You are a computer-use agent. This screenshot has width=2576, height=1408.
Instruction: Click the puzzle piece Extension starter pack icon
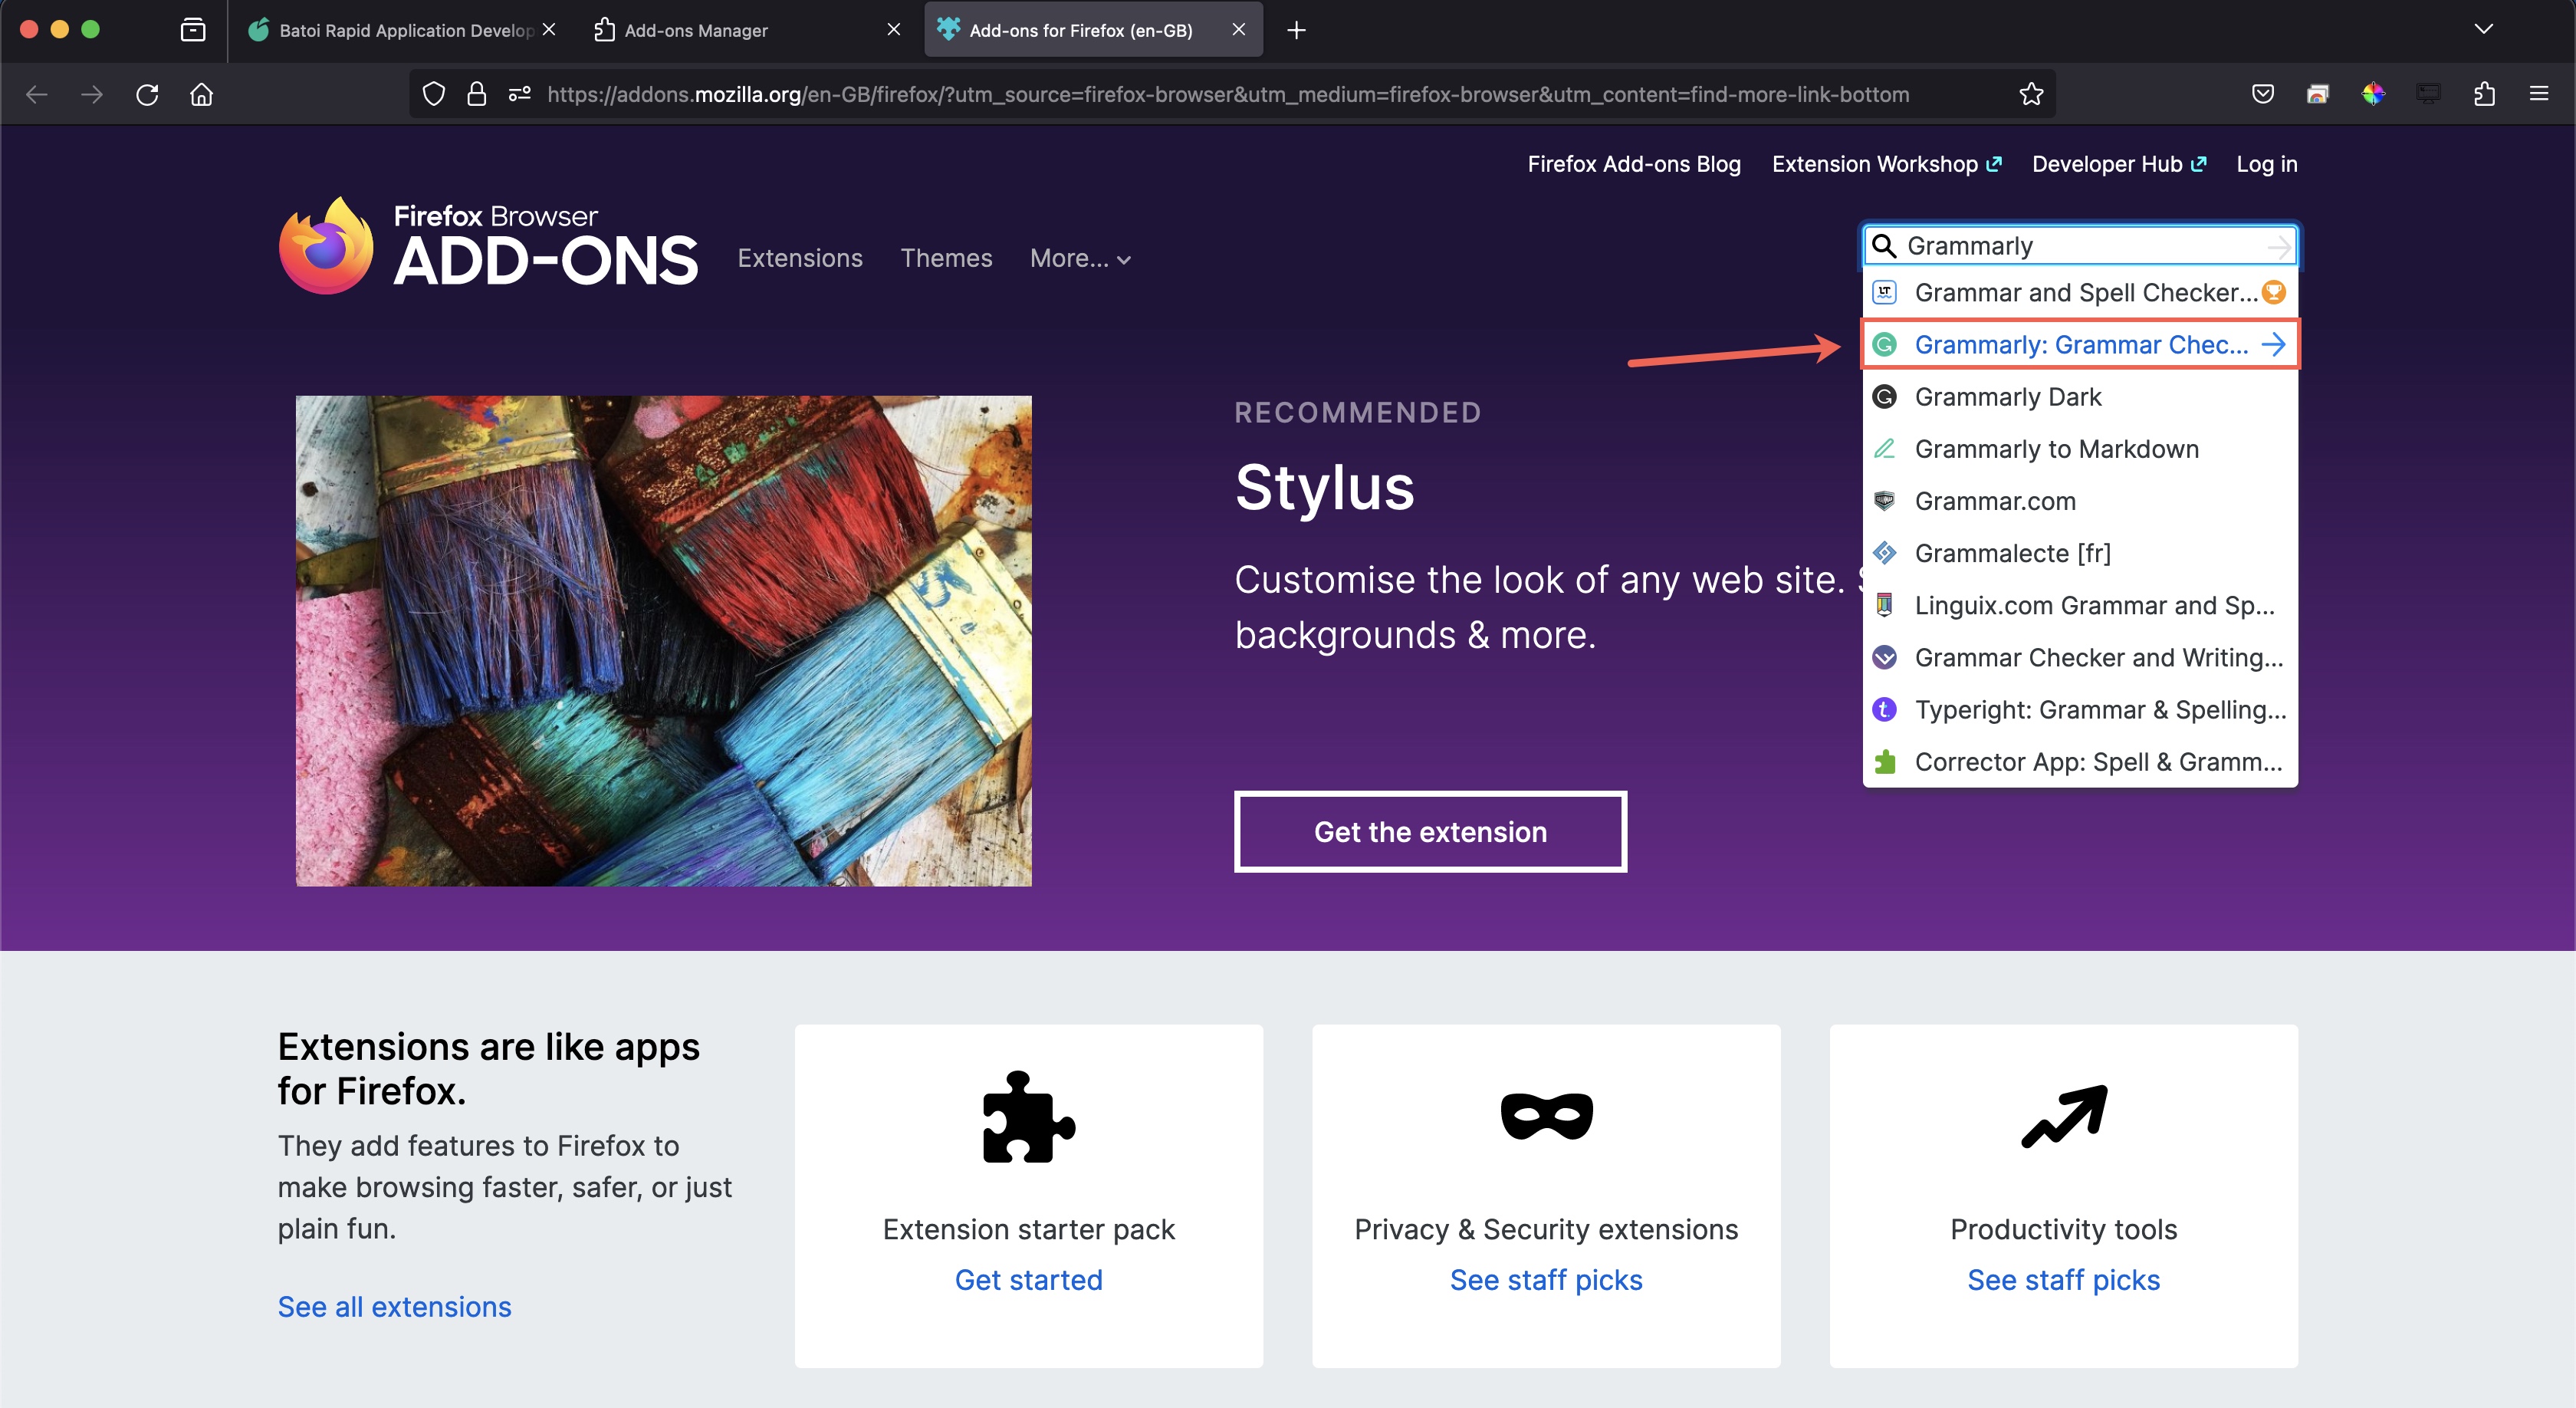tap(1029, 1117)
